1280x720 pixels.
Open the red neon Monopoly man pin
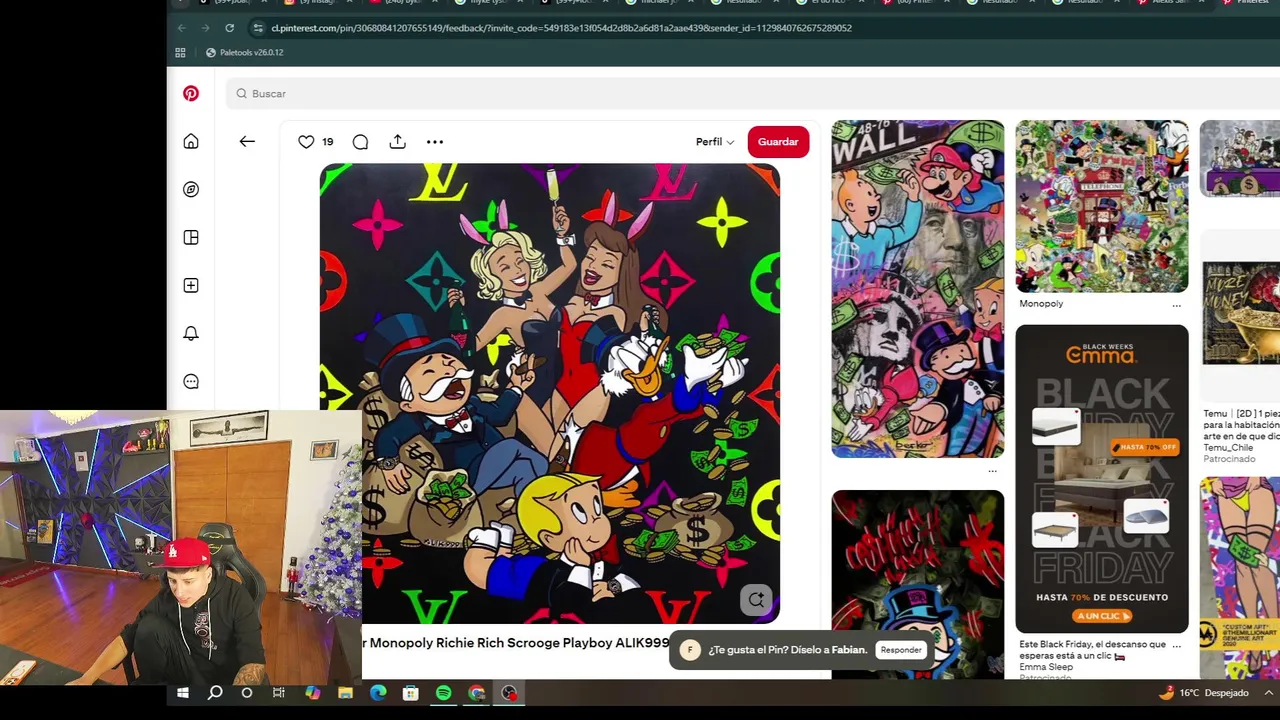click(918, 584)
